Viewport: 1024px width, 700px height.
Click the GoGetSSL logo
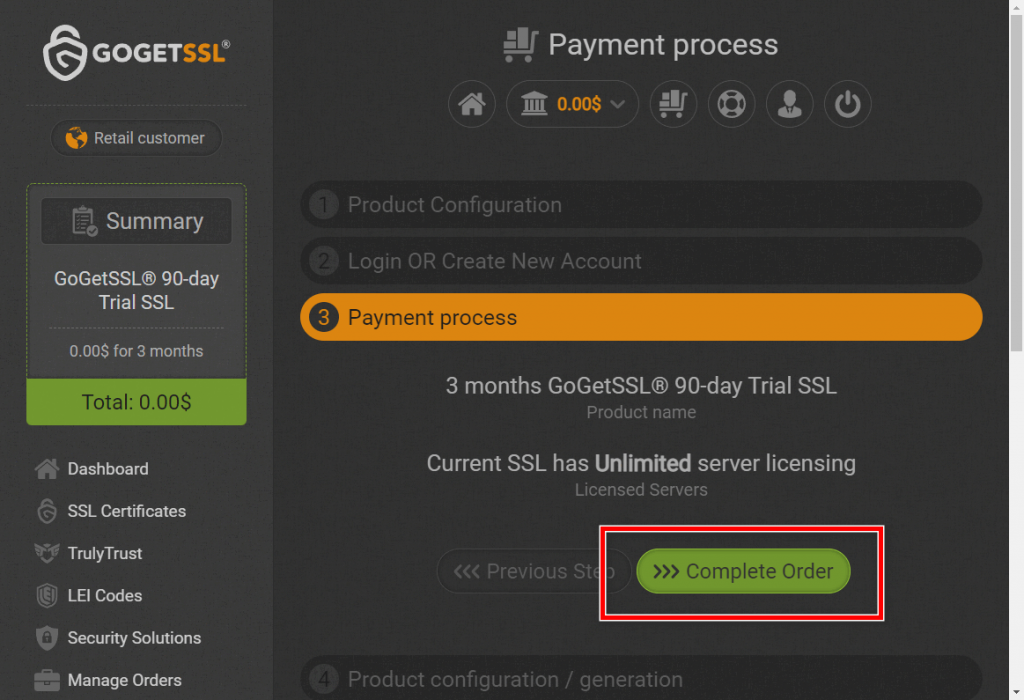click(x=136, y=52)
